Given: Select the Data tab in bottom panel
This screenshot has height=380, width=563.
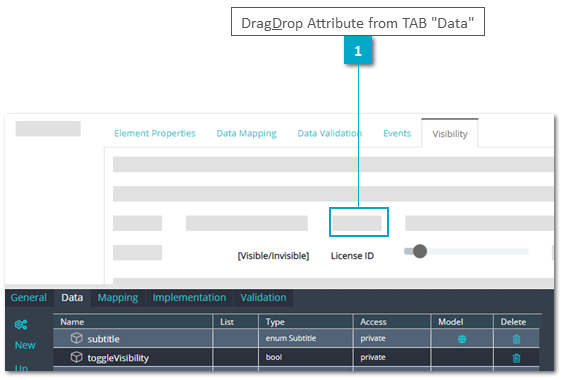Looking at the screenshot, I should click(x=72, y=297).
